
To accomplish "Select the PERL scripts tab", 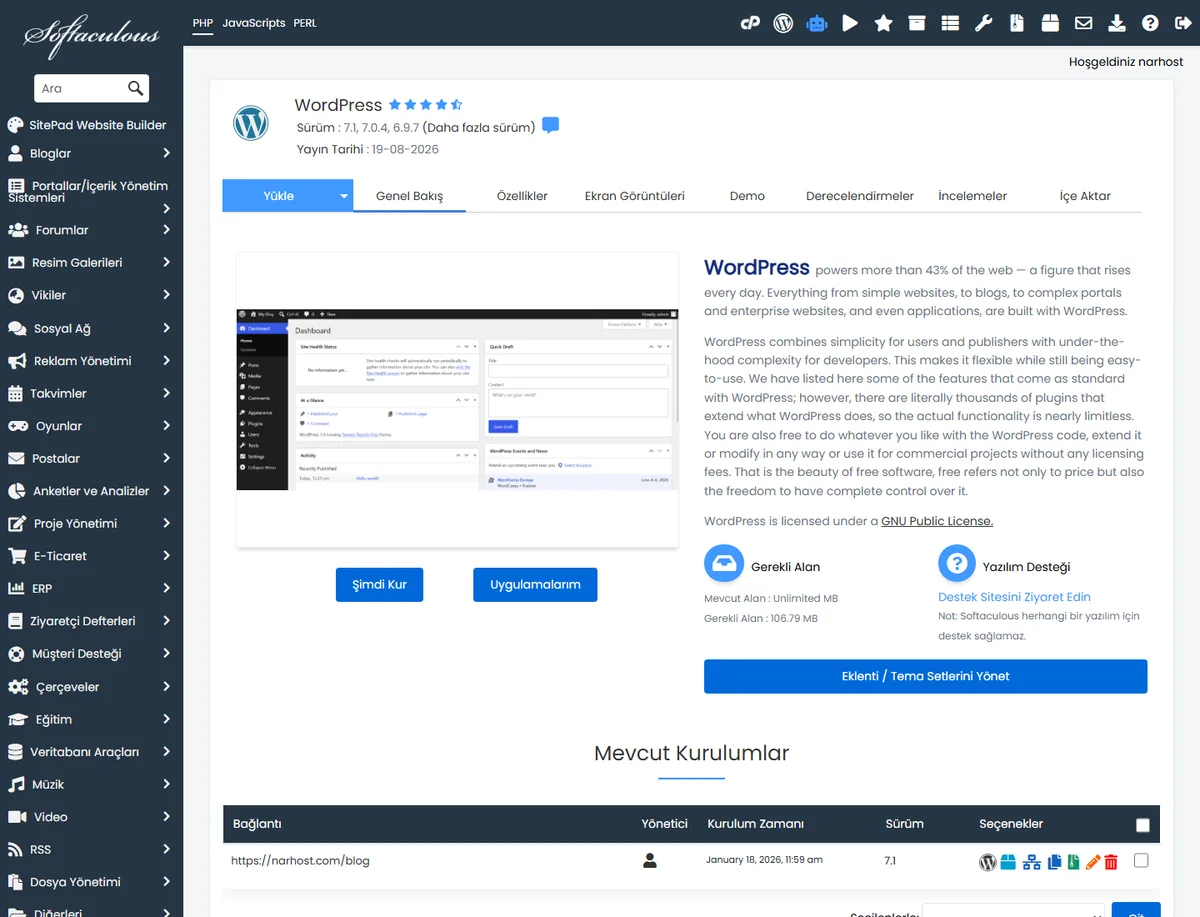I will [x=305, y=23].
